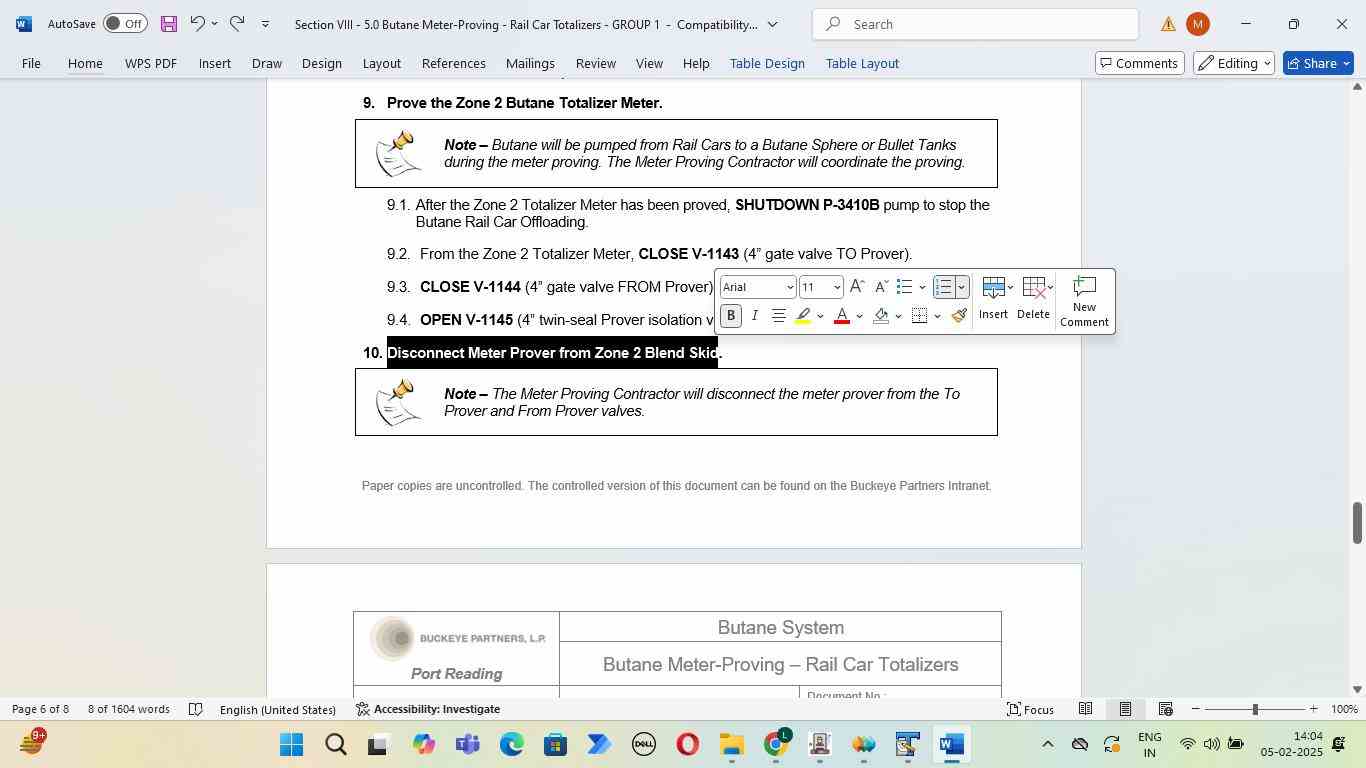Expand font color options arrow

(859, 317)
